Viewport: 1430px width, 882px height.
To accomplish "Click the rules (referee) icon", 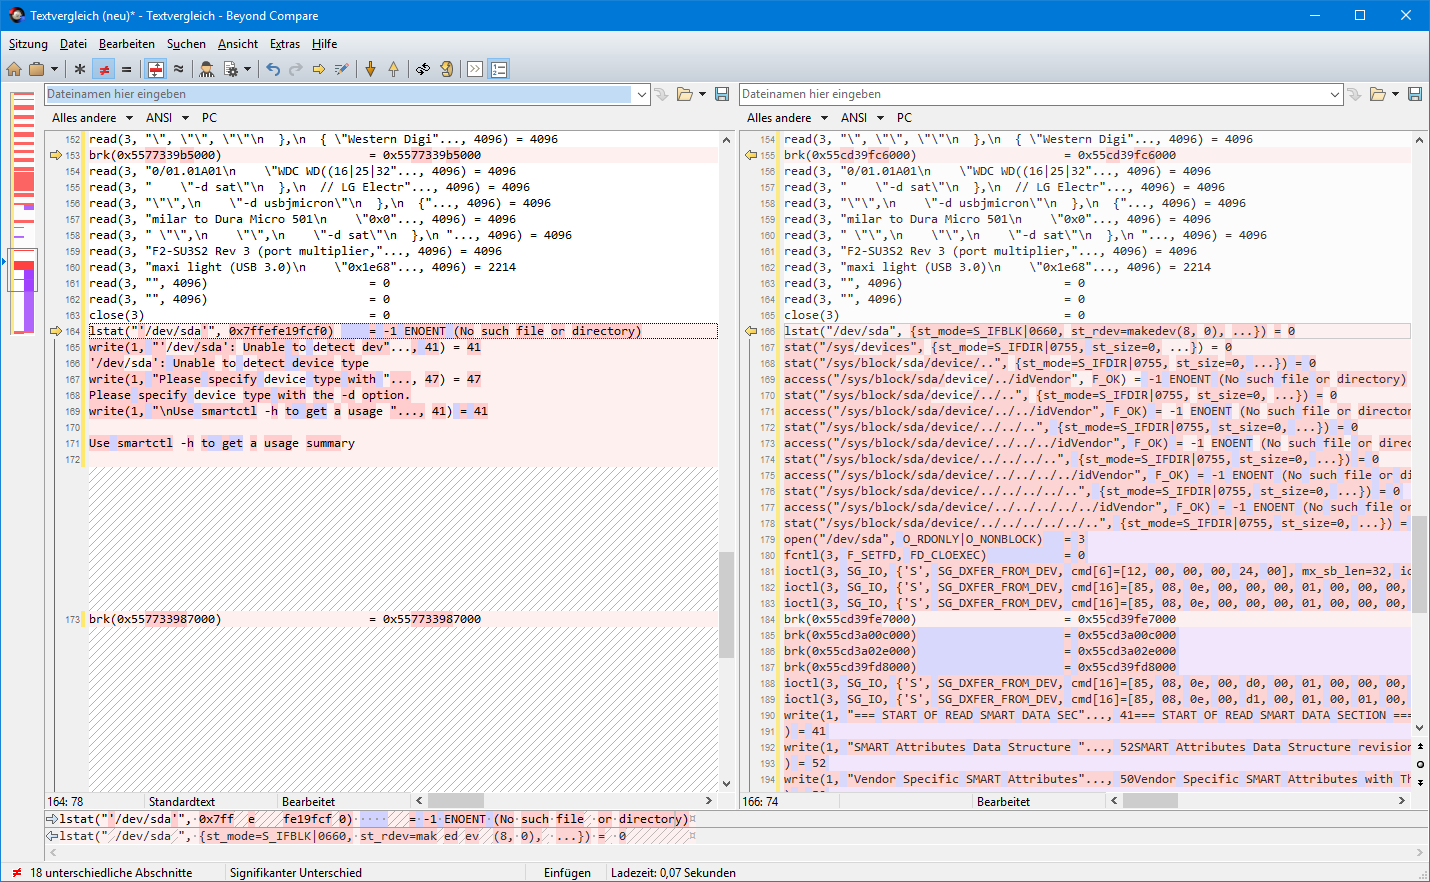I will pos(207,69).
